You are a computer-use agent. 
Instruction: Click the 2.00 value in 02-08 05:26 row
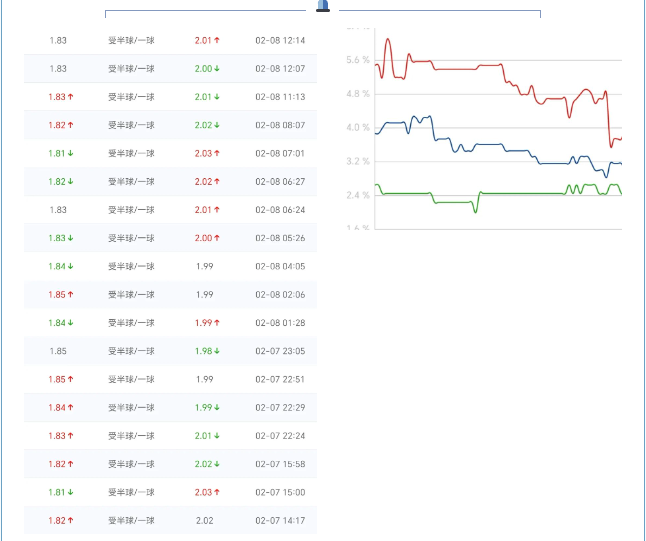click(203, 238)
